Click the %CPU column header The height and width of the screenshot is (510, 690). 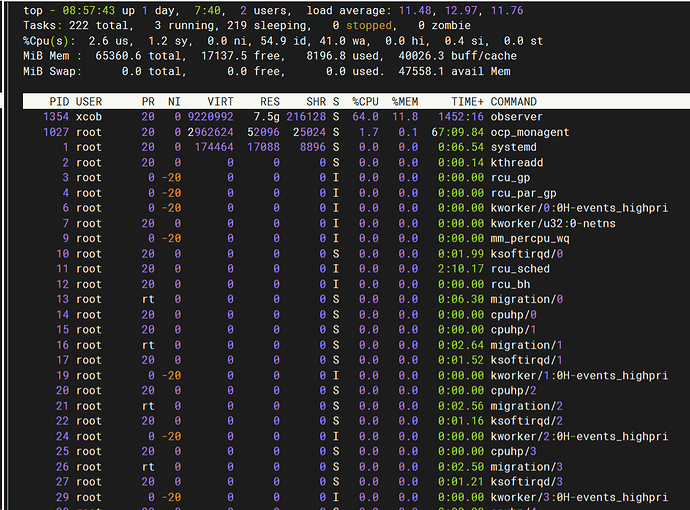pyautogui.click(x=365, y=102)
